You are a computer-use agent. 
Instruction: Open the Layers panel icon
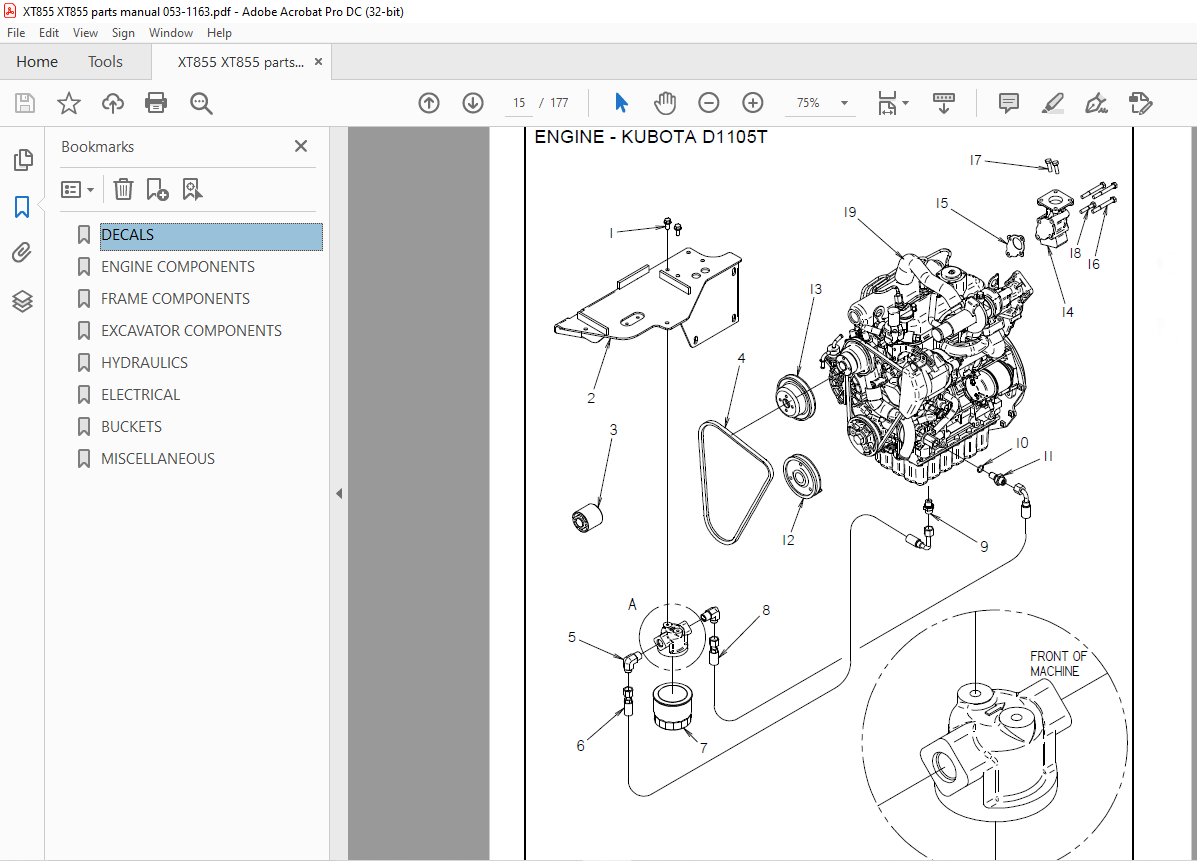pyautogui.click(x=22, y=302)
